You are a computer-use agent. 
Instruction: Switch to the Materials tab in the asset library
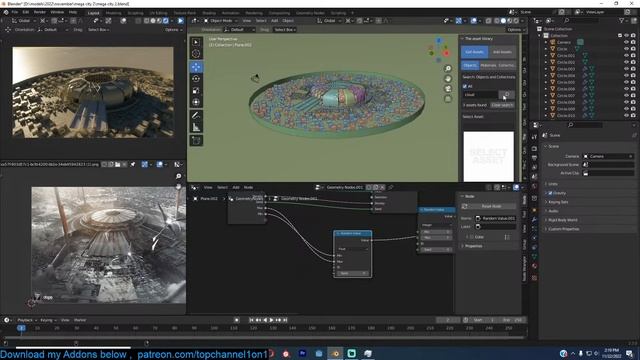(x=488, y=65)
